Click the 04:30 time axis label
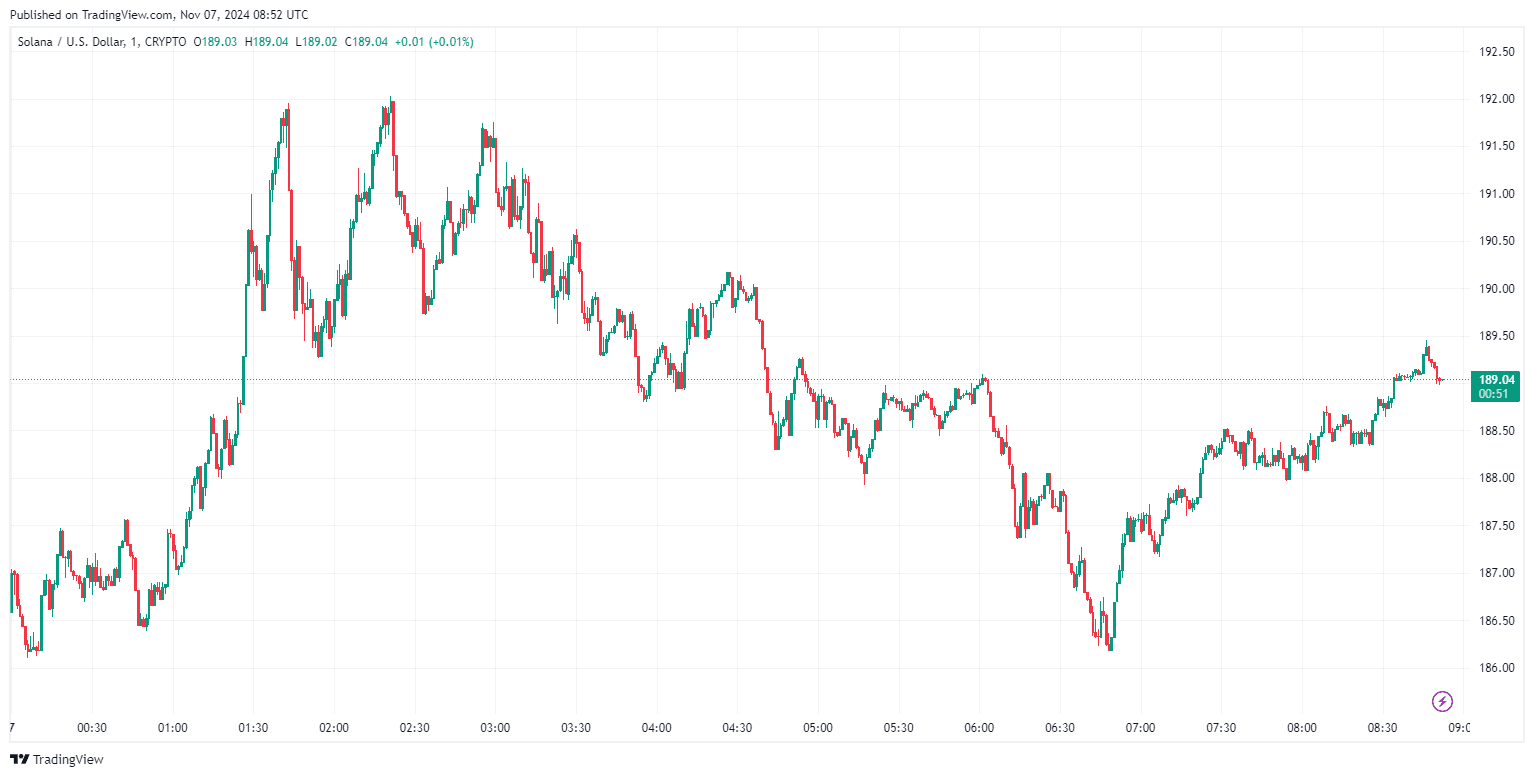The height and width of the screenshot is (777, 1534). [x=737, y=728]
